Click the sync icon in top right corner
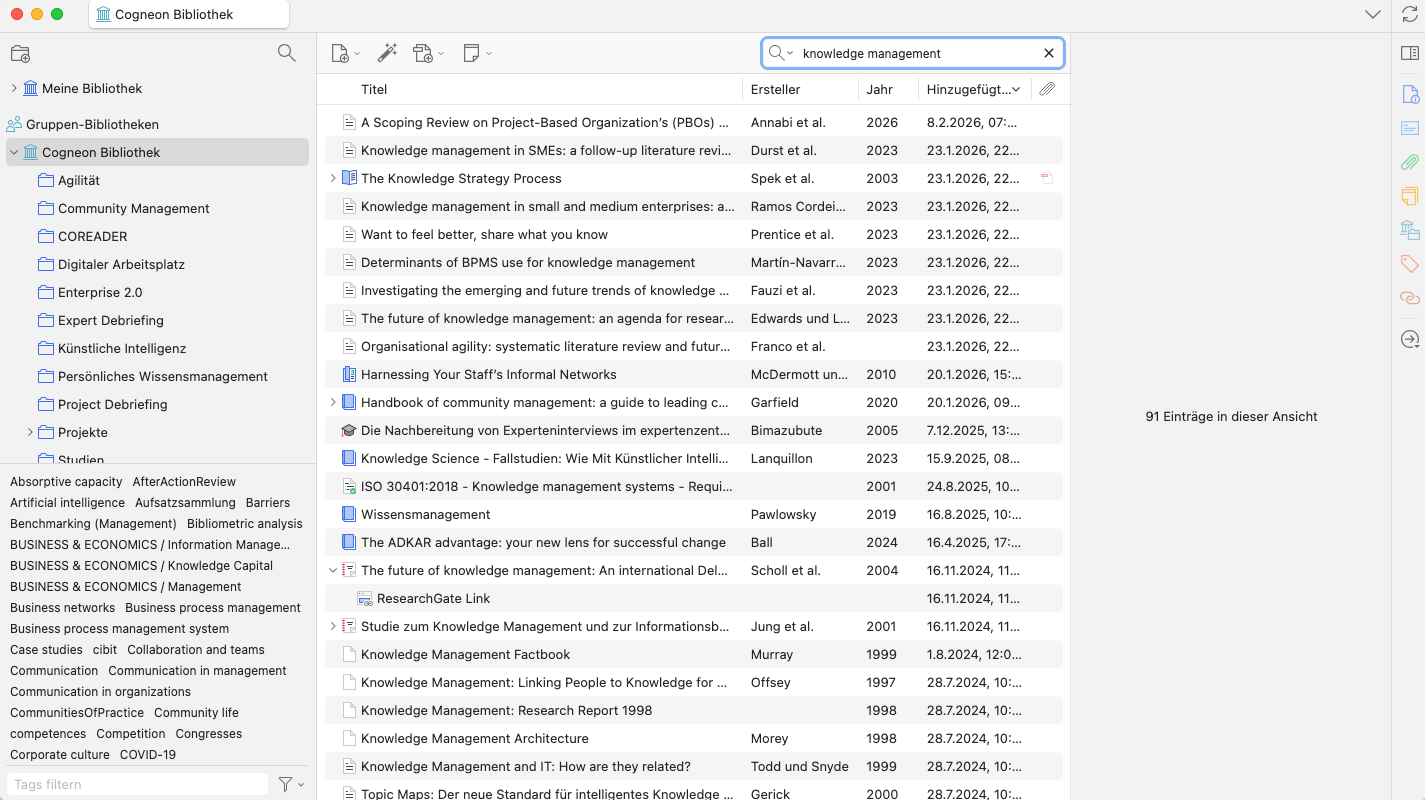 [1409, 14]
